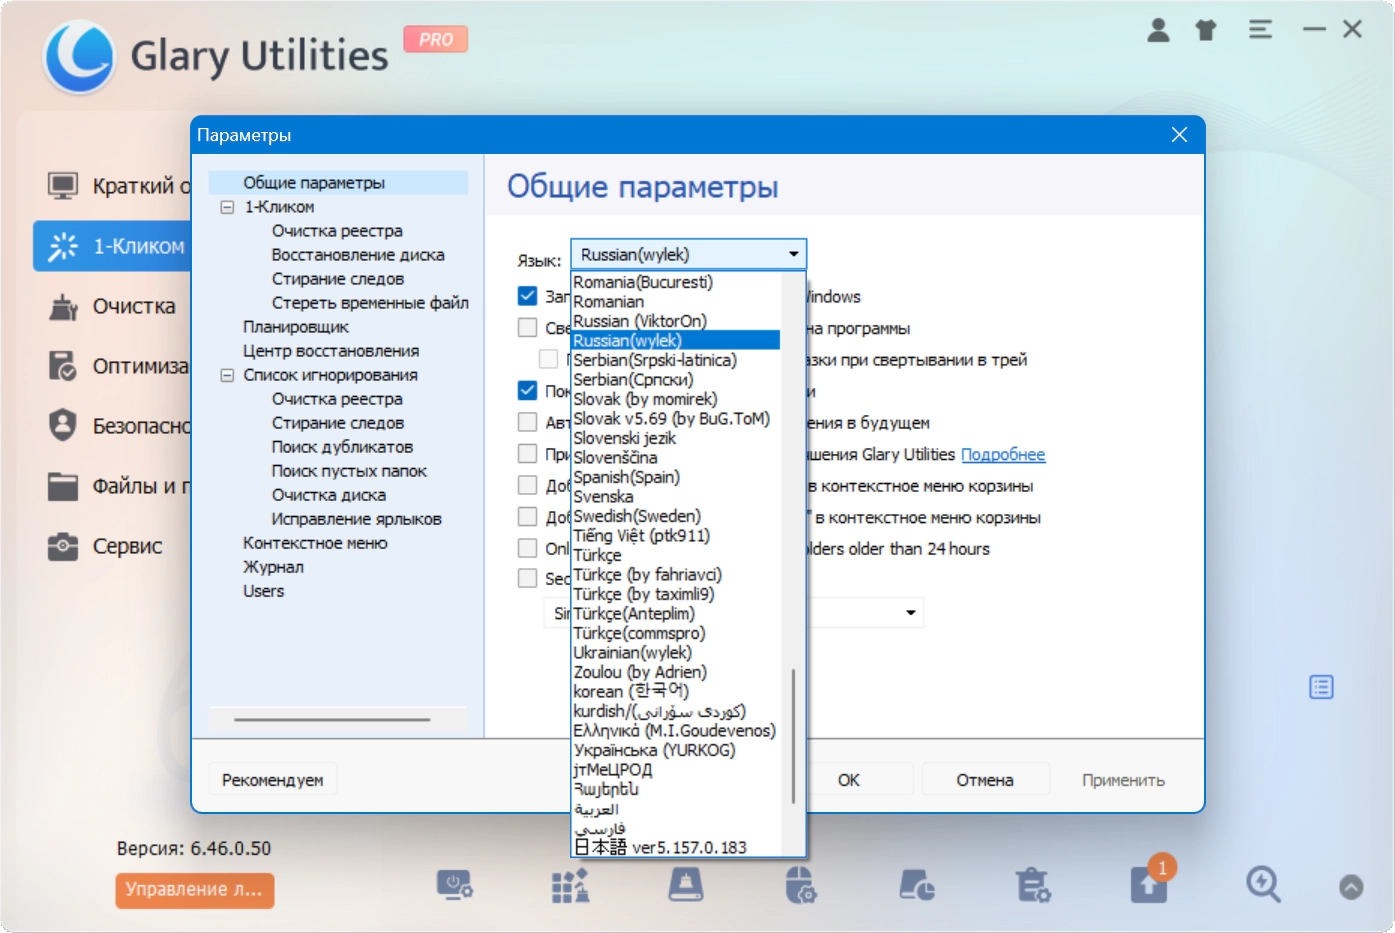Click the language list vertical scrollbar
Viewport: 1395px width, 933px height.
(x=793, y=735)
